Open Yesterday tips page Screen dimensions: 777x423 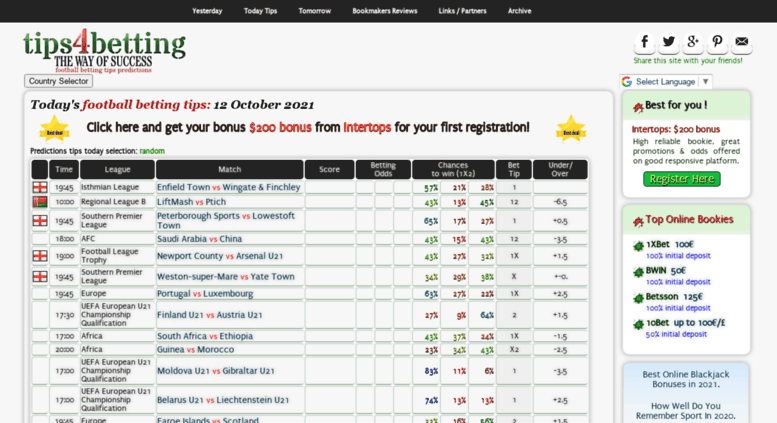tap(207, 11)
